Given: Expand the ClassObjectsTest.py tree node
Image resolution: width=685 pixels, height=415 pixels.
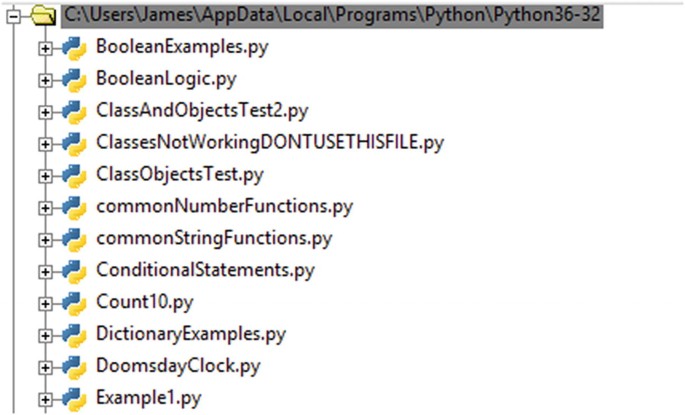Looking at the screenshot, I should tap(44, 176).
